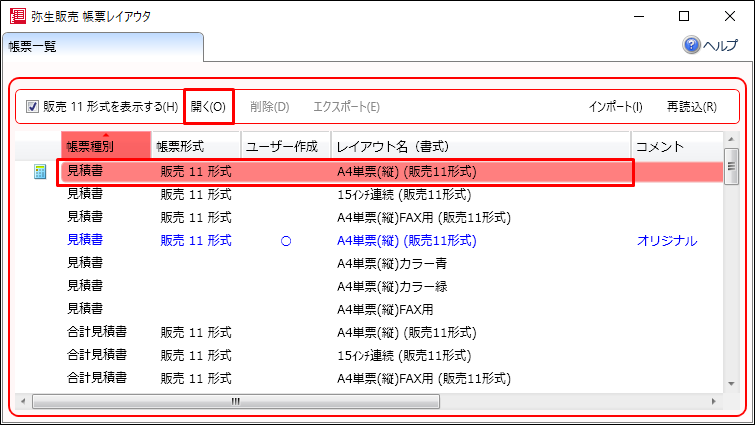The height and width of the screenshot is (425, 755).
Task: Switch to the 帳票一覧 tab
Action: [x=103, y=47]
